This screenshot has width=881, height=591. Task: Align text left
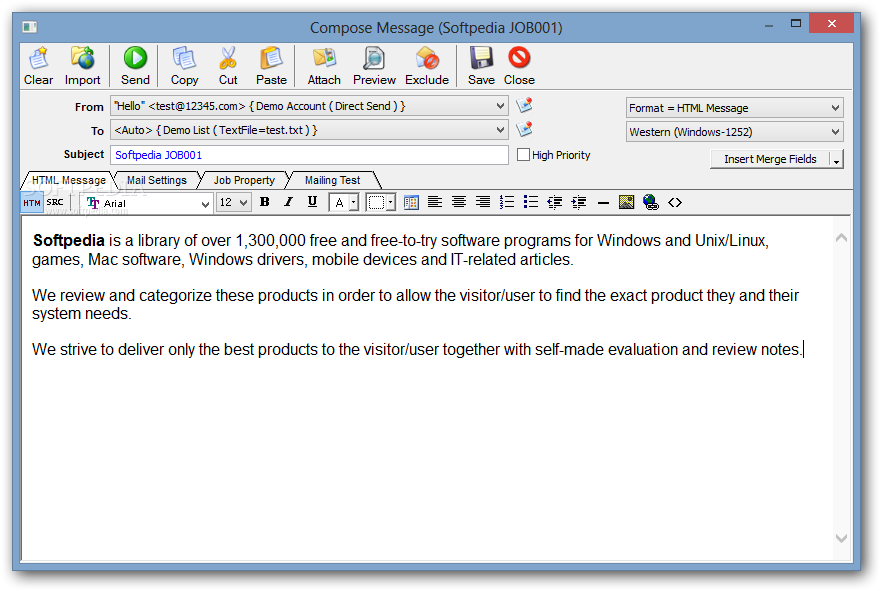click(x=435, y=202)
